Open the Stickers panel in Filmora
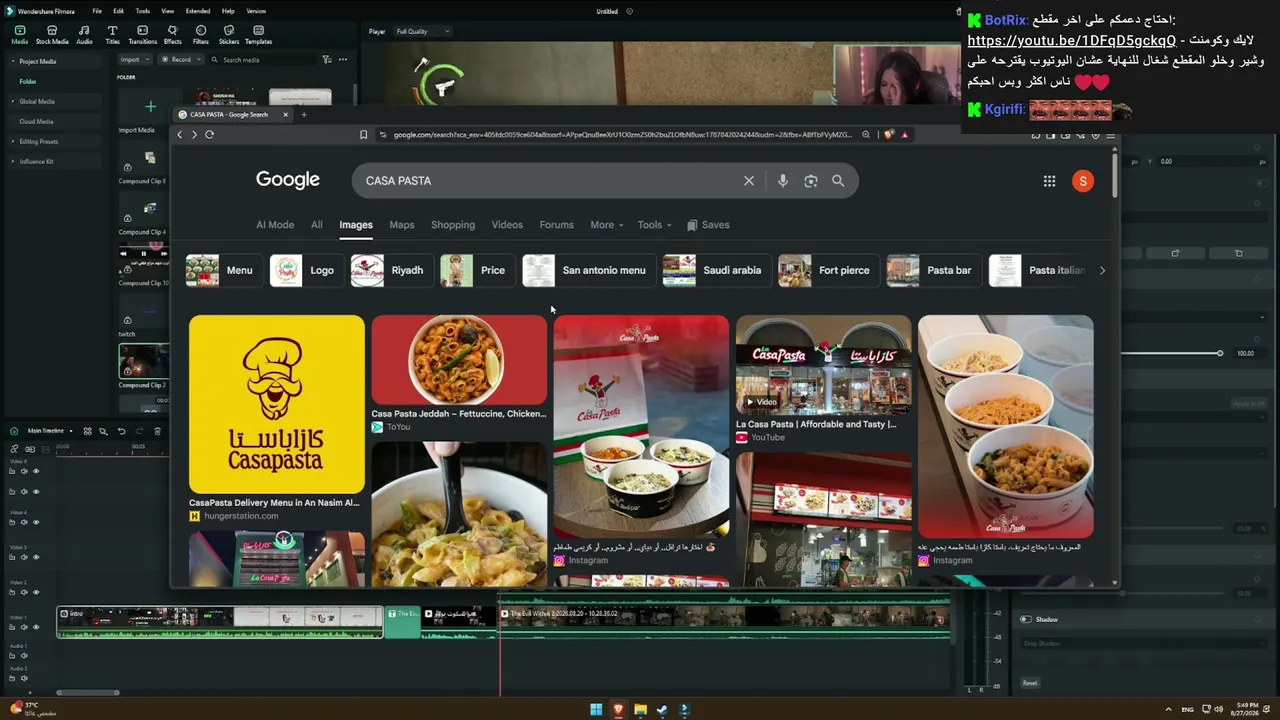 click(229, 35)
